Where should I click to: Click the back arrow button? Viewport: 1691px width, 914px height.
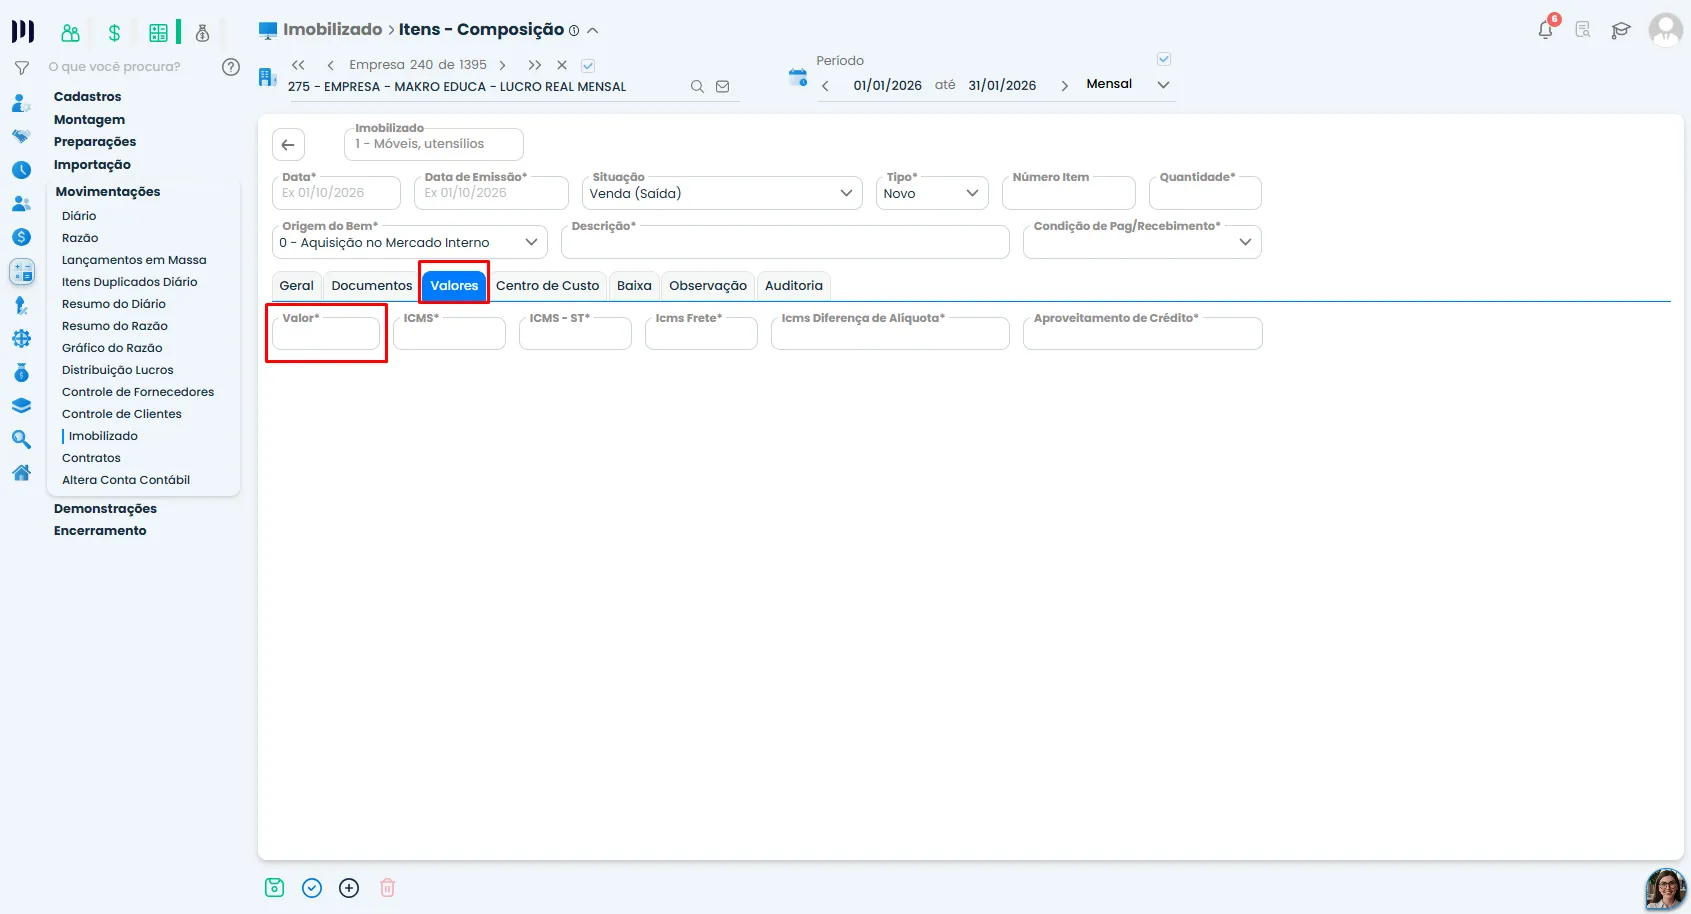click(288, 145)
